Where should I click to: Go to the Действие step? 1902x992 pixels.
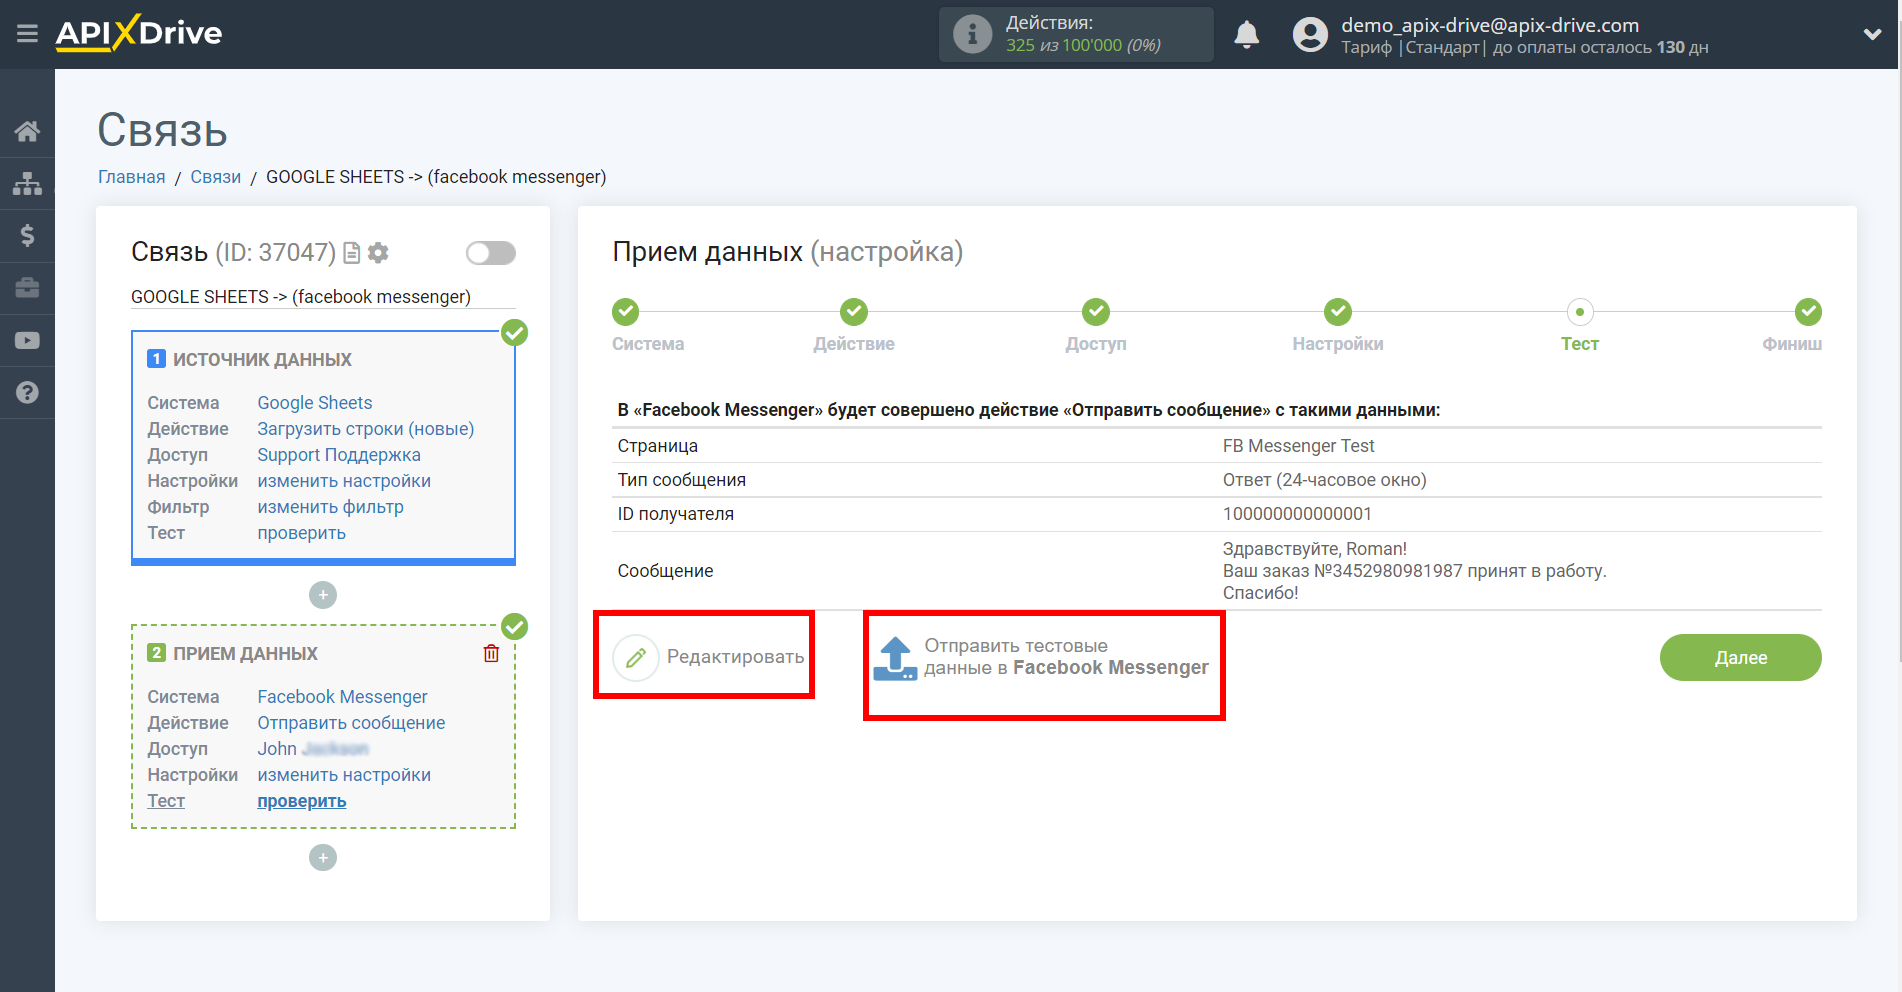[854, 312]
